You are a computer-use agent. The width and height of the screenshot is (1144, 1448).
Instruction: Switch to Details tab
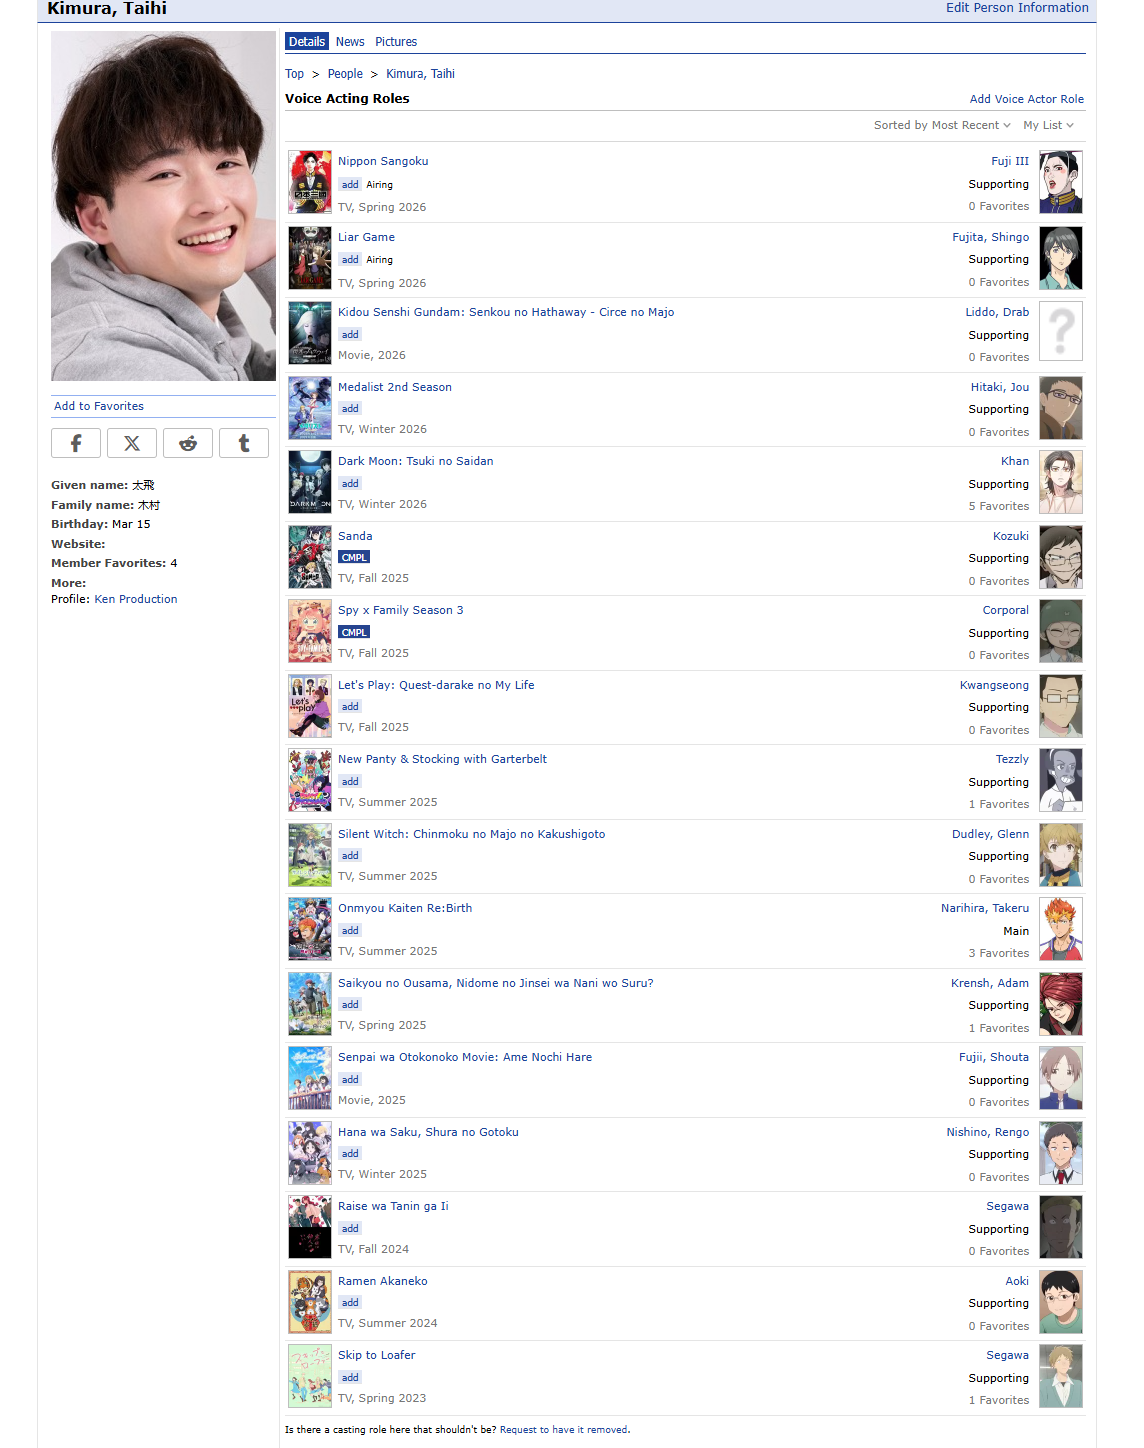pos(307,42)
